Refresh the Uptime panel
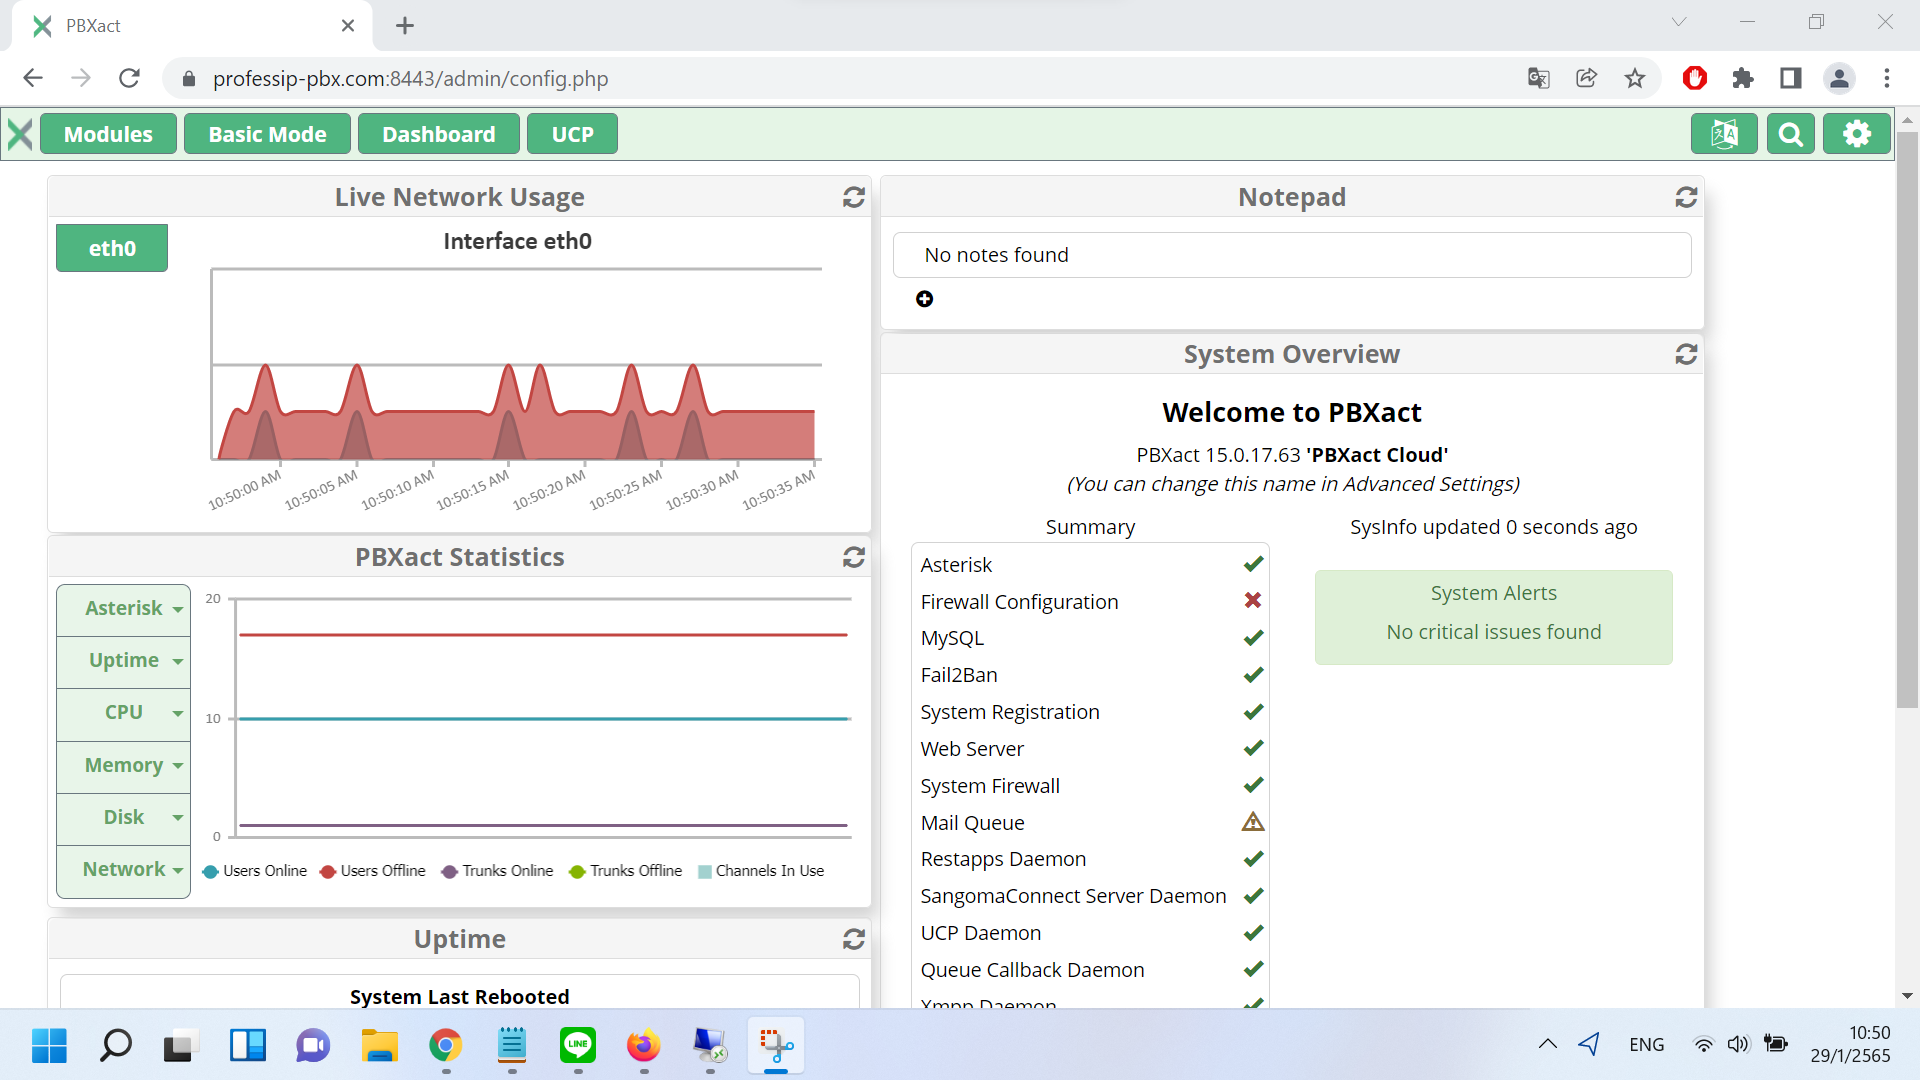 (x=854, y=939)
